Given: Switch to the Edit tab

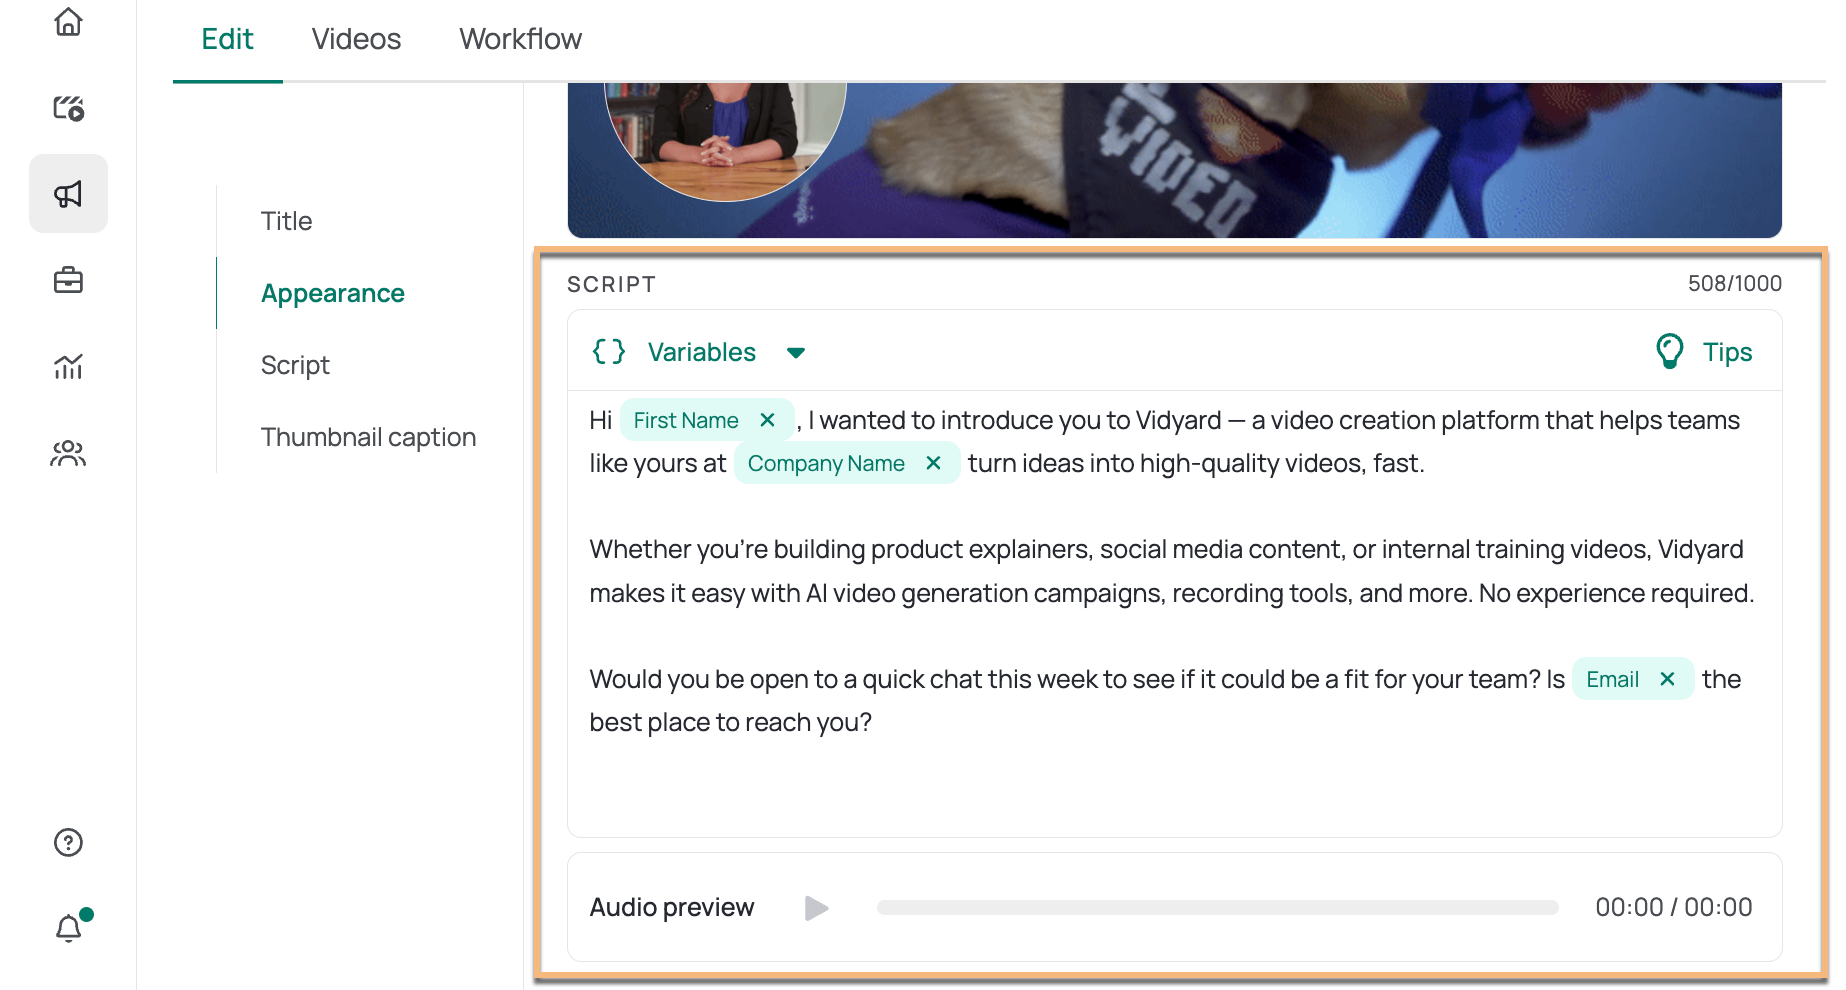Looking at the screenshot, I should (x=227, y=39).
